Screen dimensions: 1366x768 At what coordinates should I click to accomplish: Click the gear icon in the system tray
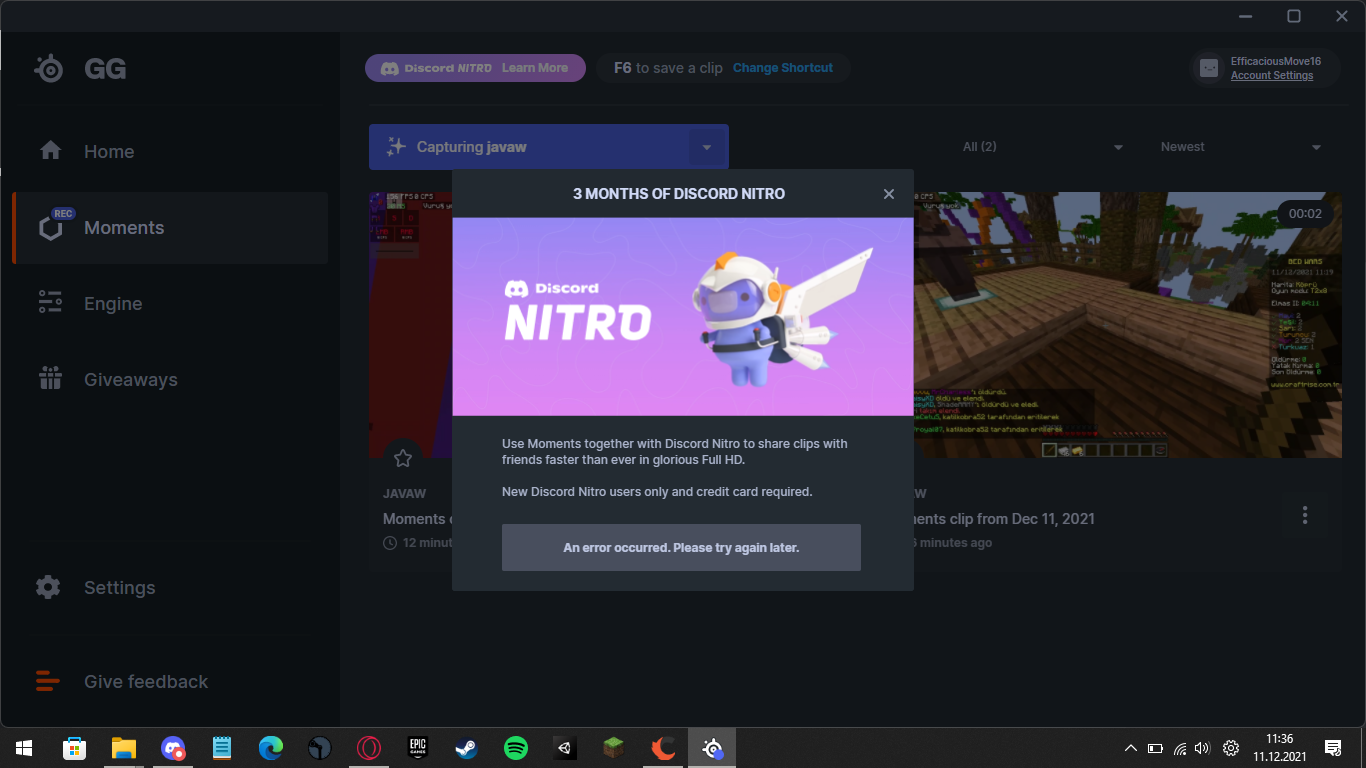1231,748
